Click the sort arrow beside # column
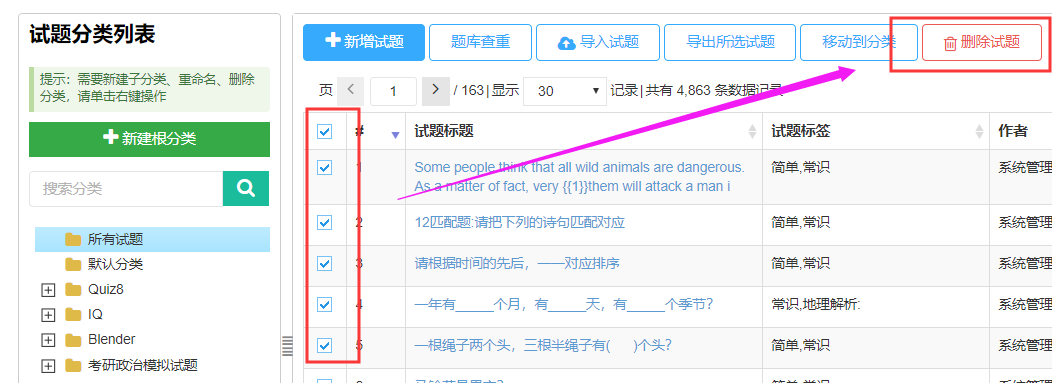Screen dimensions: 1052x383 [395, 135]
